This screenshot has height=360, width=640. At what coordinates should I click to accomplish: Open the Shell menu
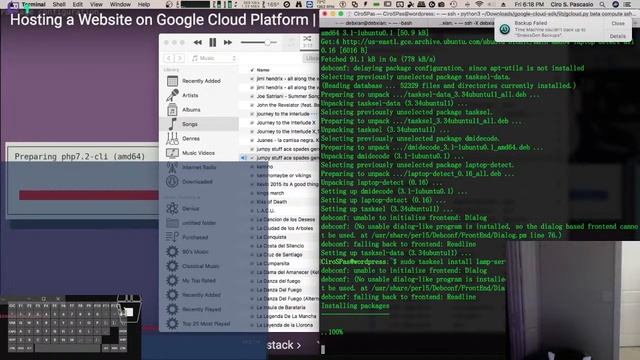pyautogui.click(x=59, y=4)
